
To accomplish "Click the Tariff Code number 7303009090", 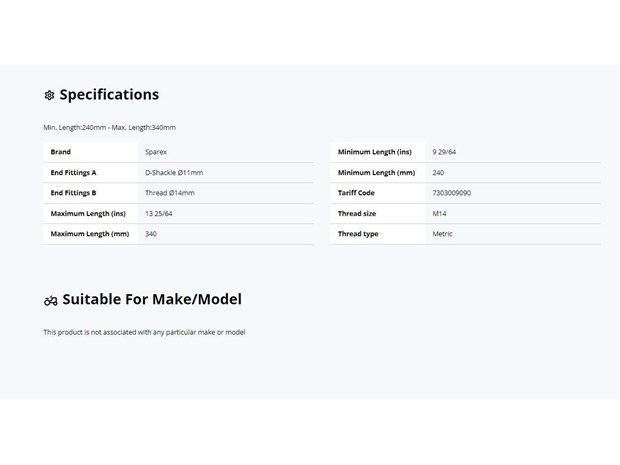I will pyautogui.click(x=452, y=193).
